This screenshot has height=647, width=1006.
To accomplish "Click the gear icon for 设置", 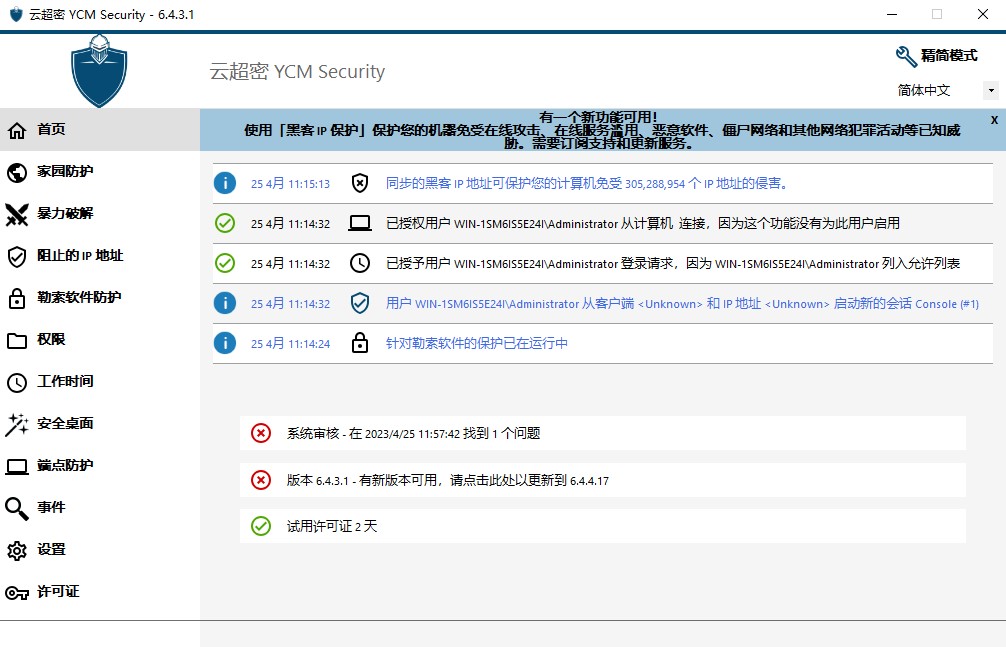I will 17,551.
